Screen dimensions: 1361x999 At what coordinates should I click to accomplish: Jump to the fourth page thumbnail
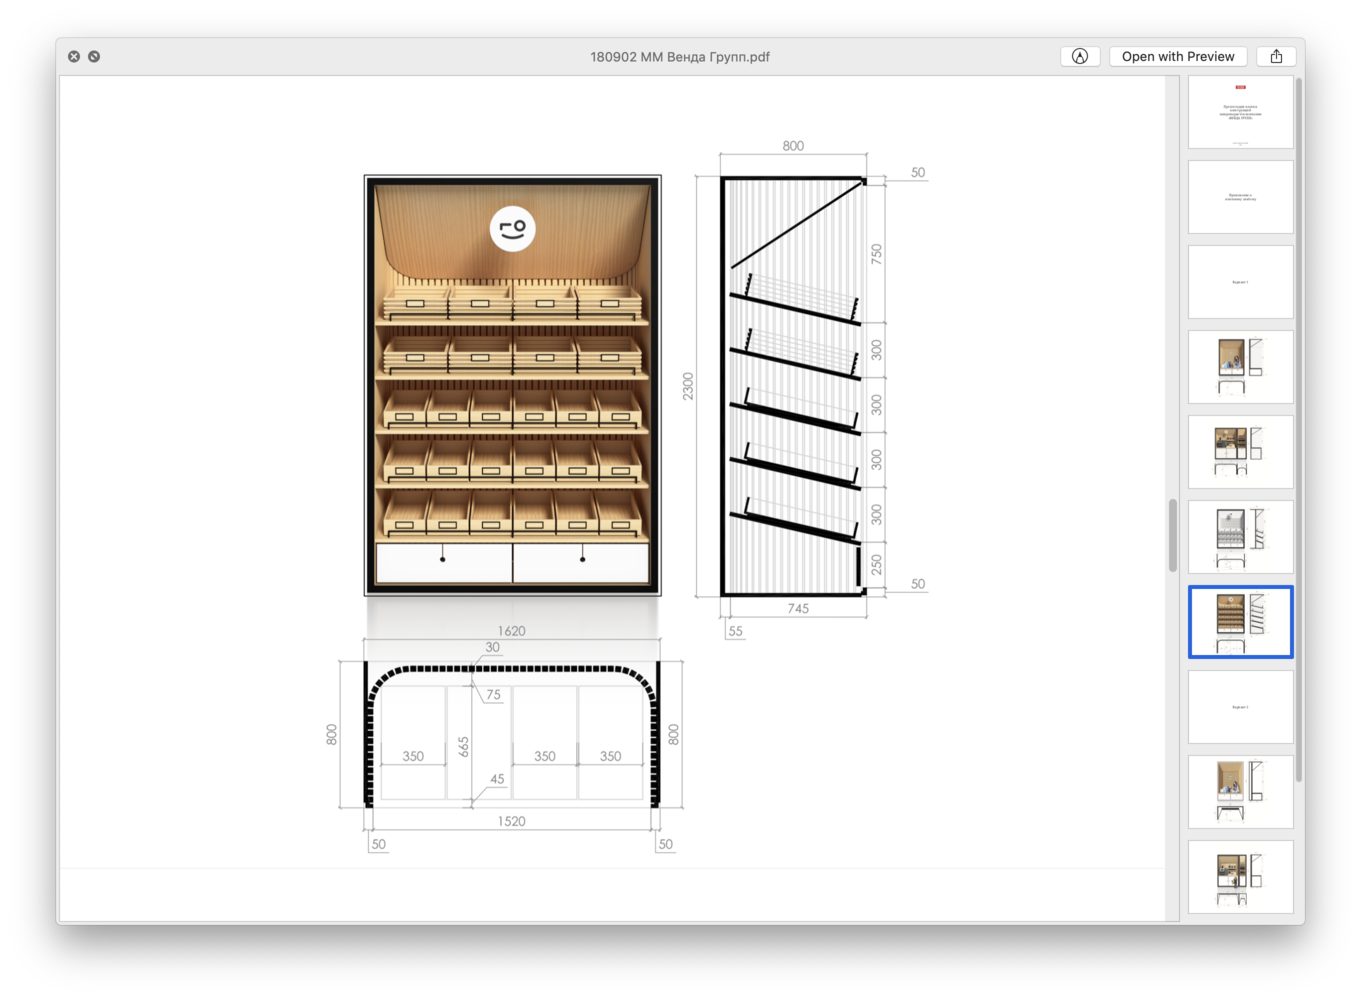[x=1240, y=367]
